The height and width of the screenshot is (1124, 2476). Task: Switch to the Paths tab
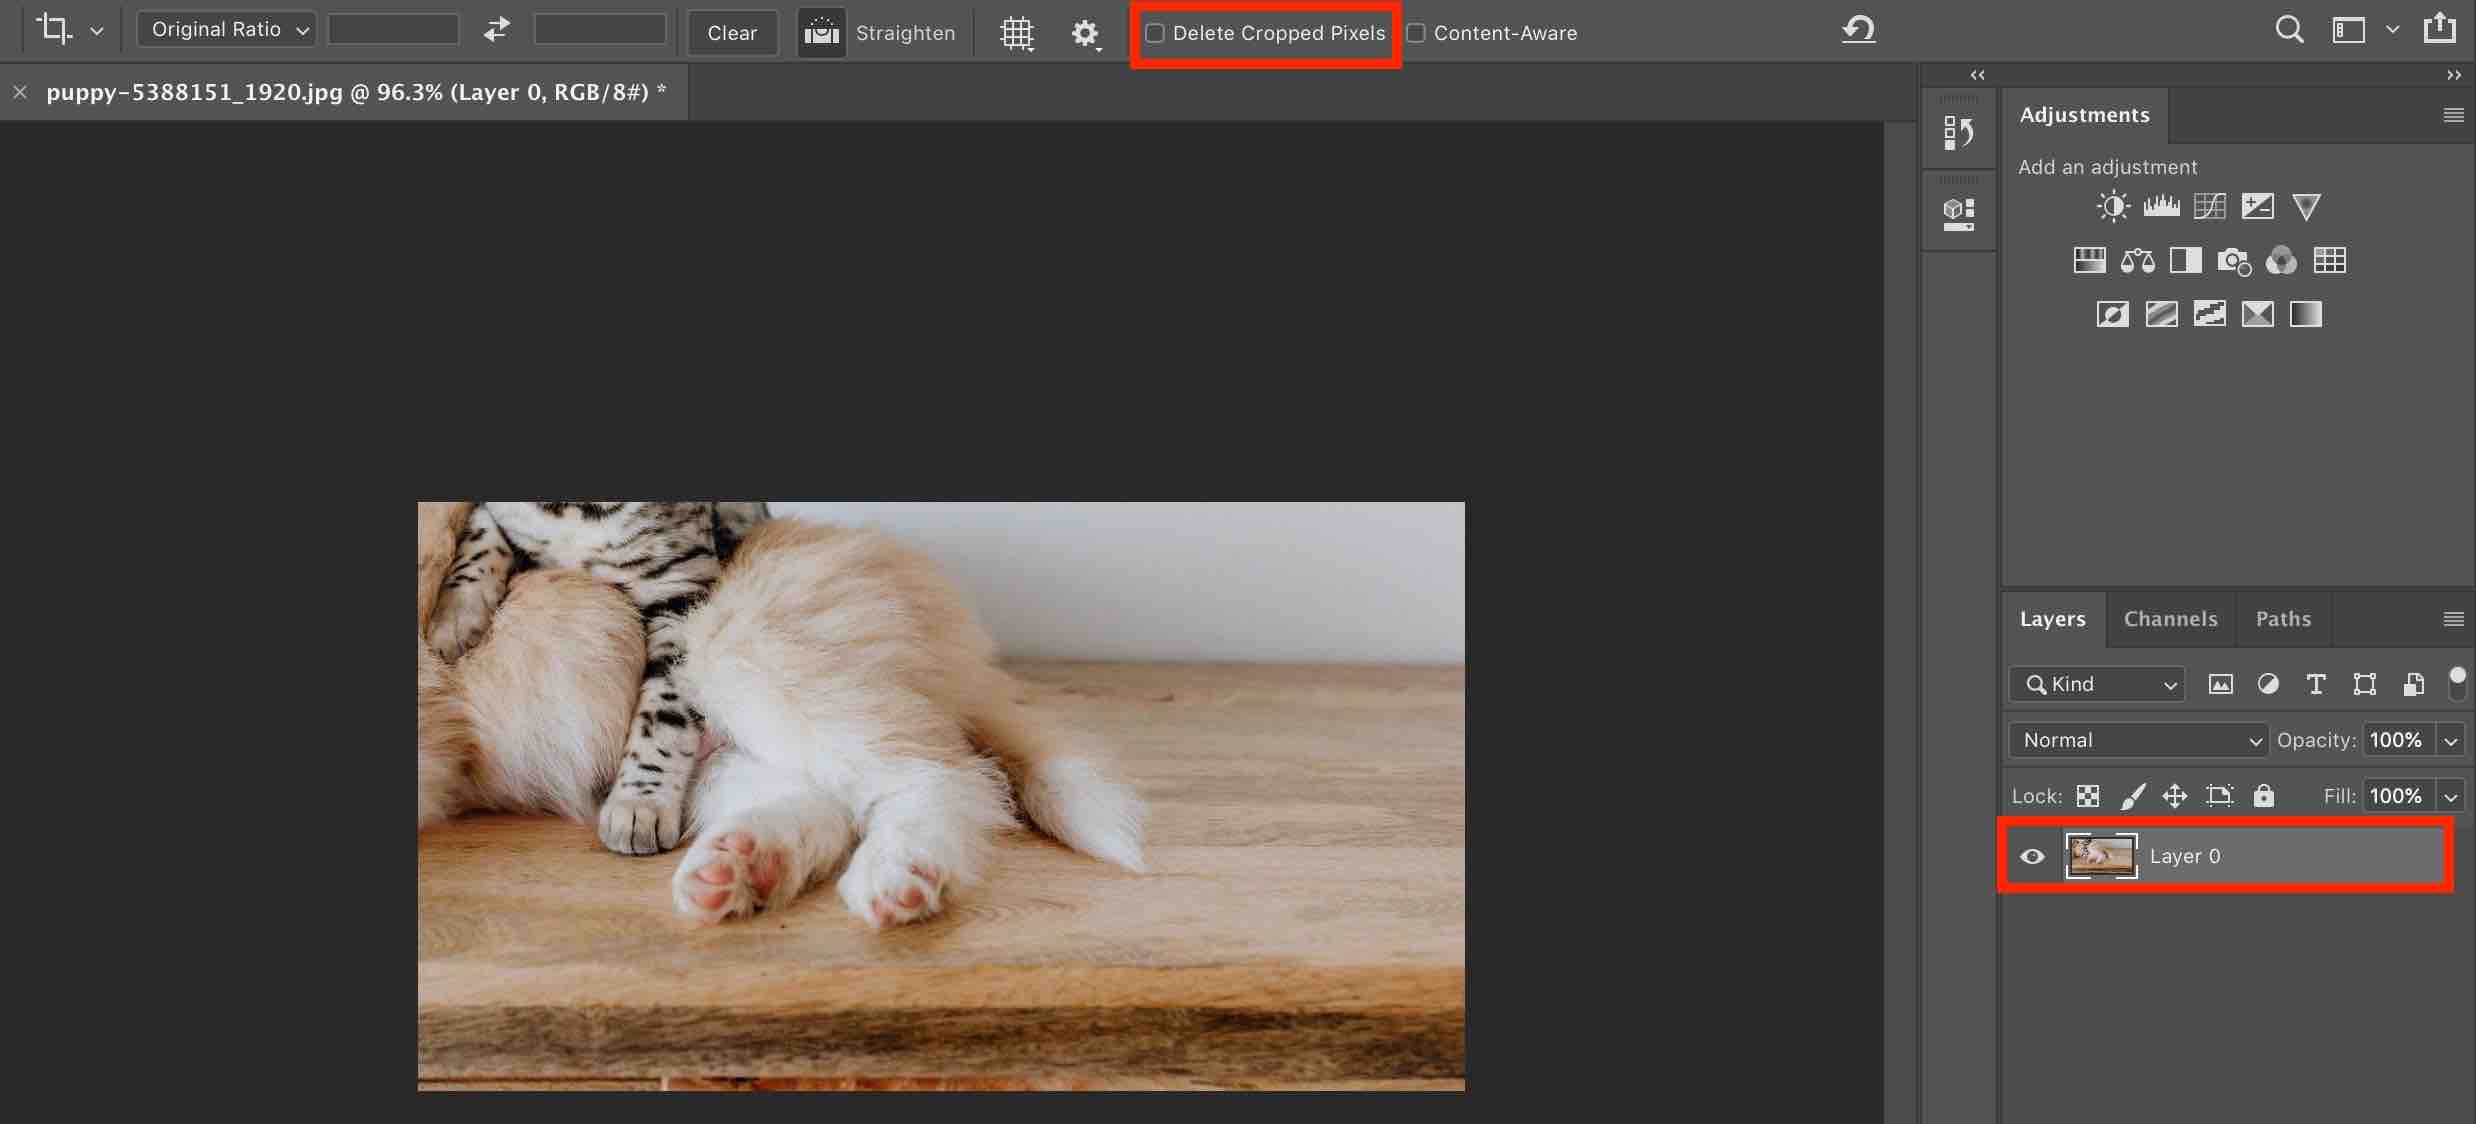click(x=2283, y=619)
